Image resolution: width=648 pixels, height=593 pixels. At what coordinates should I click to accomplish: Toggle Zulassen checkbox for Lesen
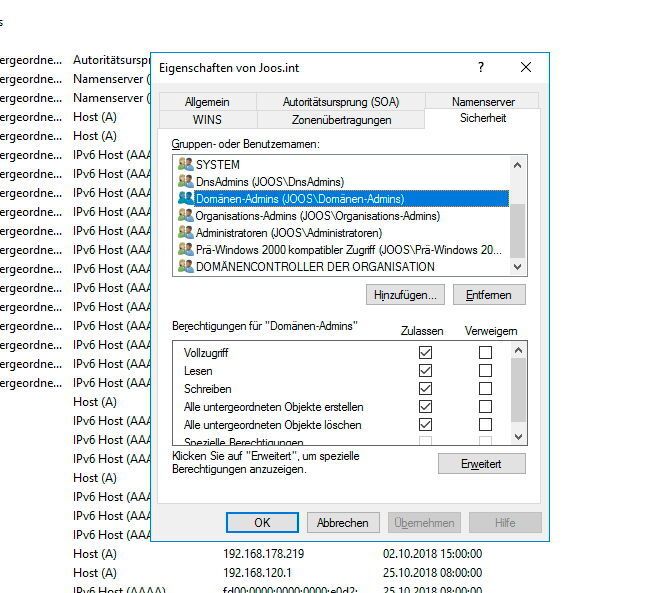pyautogui.click(x=425, y=370)
